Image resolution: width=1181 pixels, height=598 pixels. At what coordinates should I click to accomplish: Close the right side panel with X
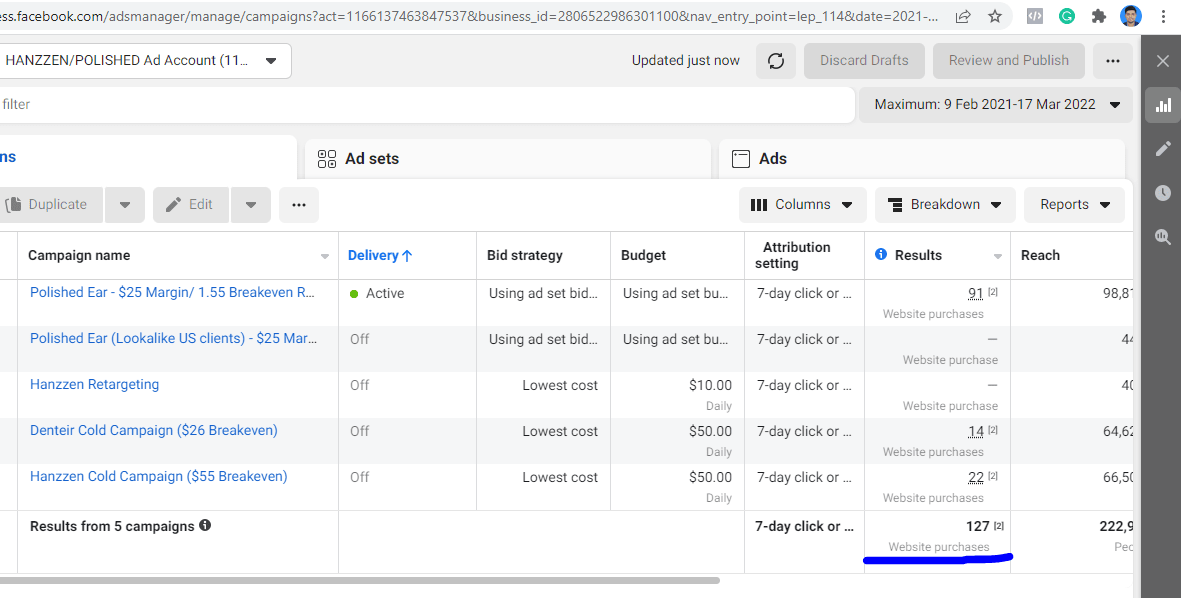[x=1162, y=61]
